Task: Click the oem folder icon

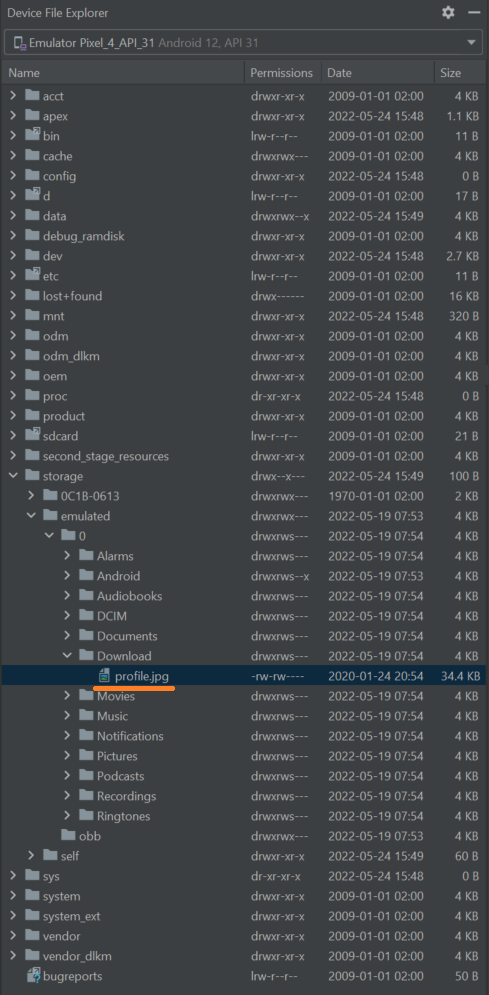Action: point(32,376)
